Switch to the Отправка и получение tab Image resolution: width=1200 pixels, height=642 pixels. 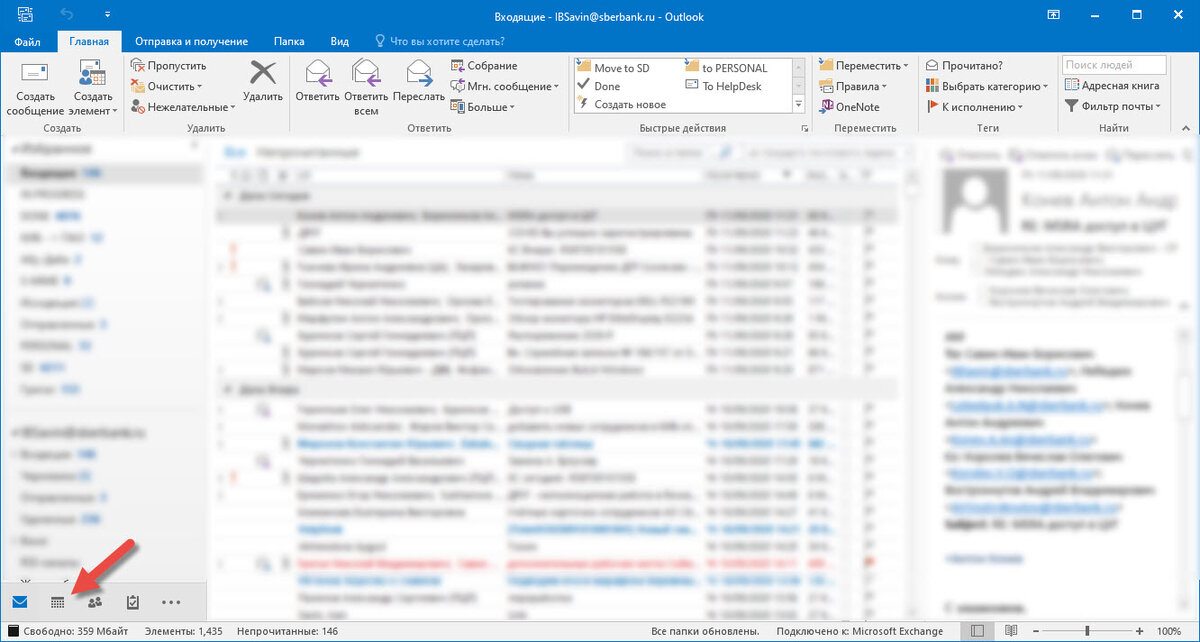tap(191, 41)
